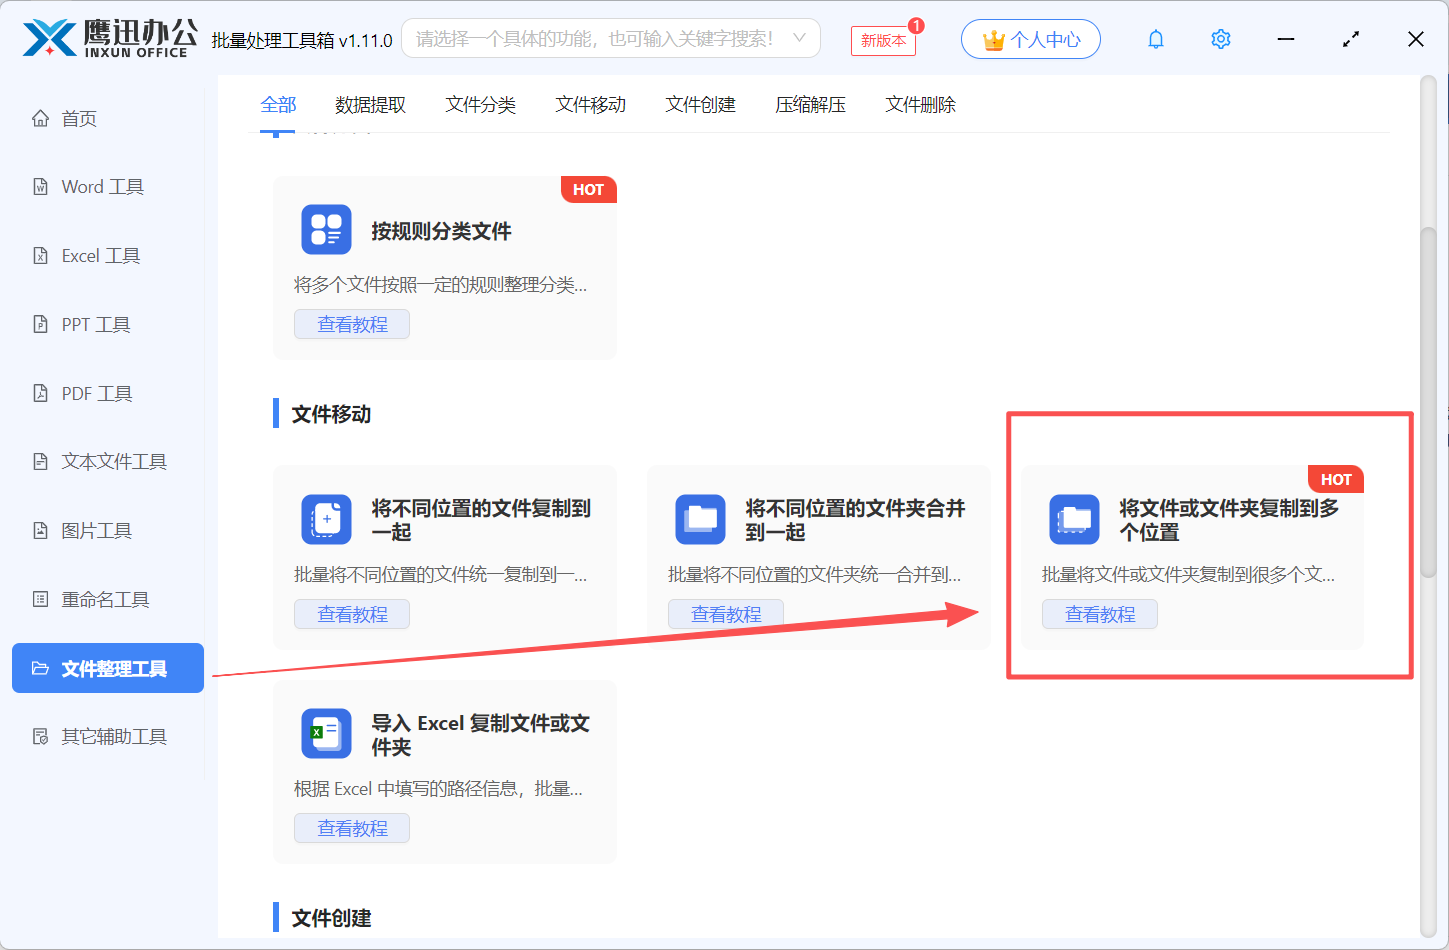Click the 将不同位置的文件夹合并到一起 folder icon

(x=700, y=519)
